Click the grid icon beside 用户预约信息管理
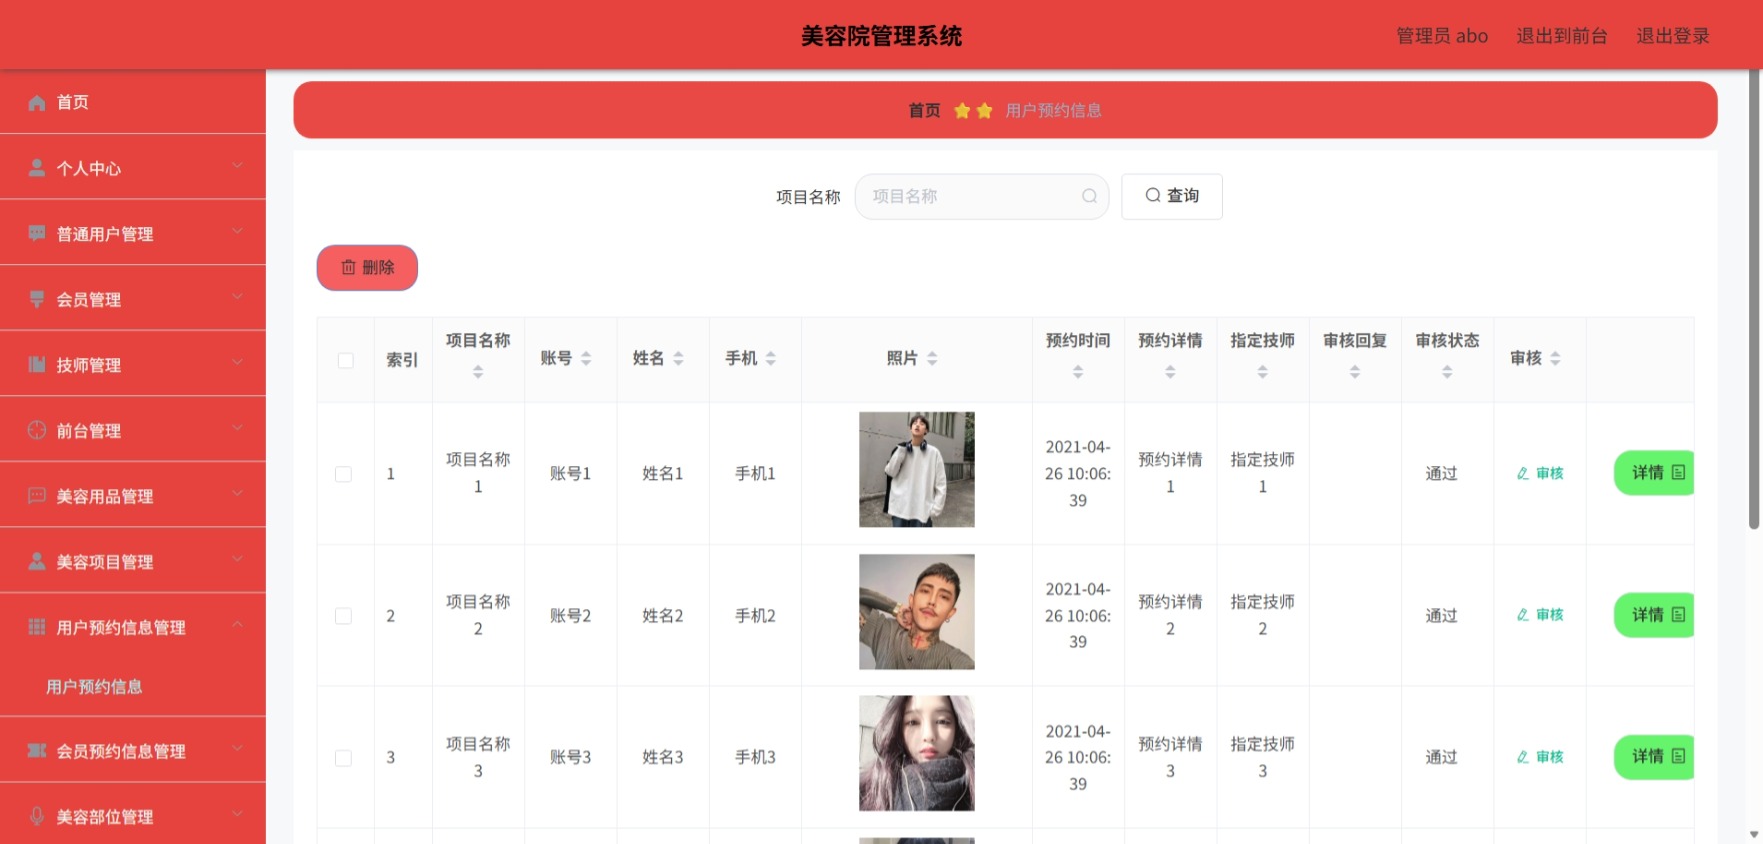 [37, 627]
